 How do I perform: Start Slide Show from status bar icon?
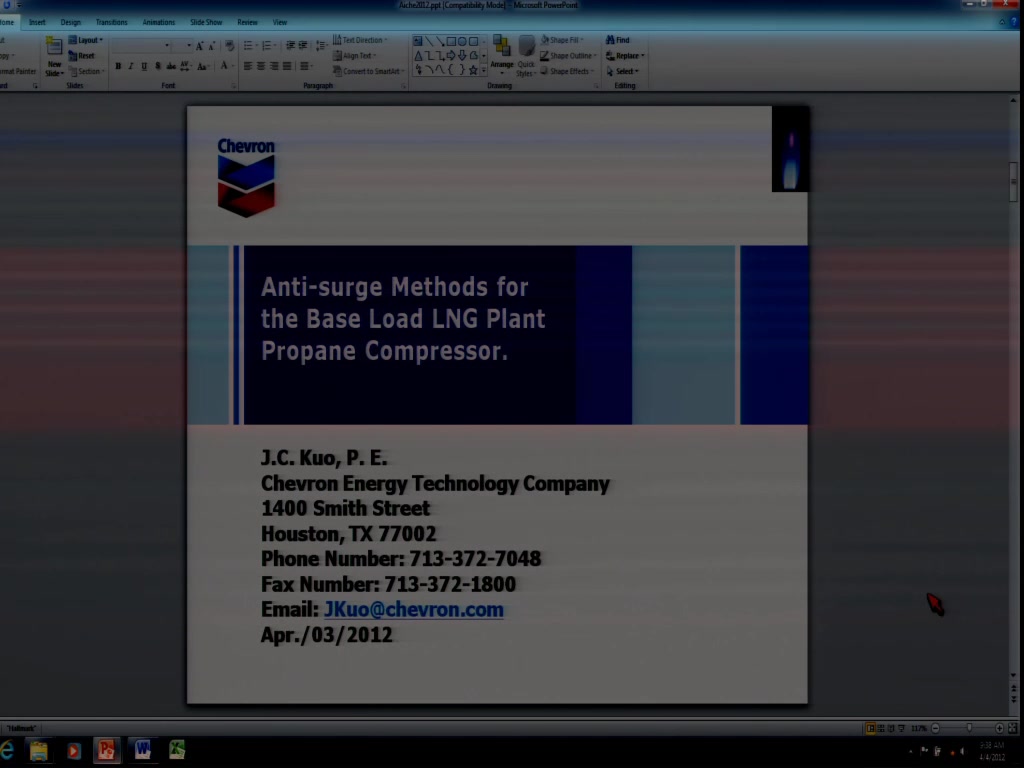pyautogui.click(x=902, y=728)
